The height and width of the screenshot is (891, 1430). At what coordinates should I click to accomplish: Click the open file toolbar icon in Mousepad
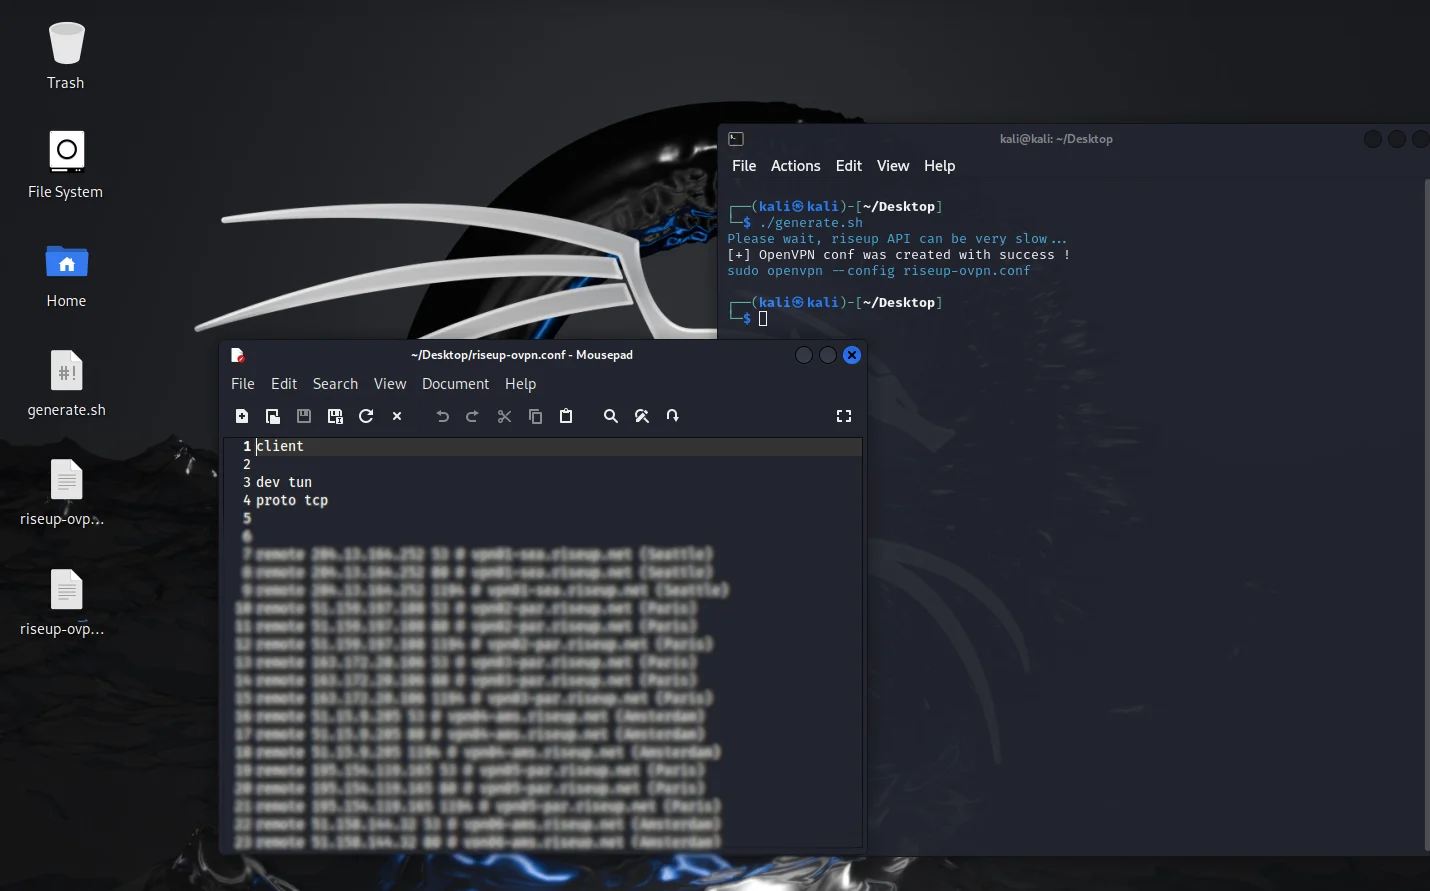coord(273,416)
